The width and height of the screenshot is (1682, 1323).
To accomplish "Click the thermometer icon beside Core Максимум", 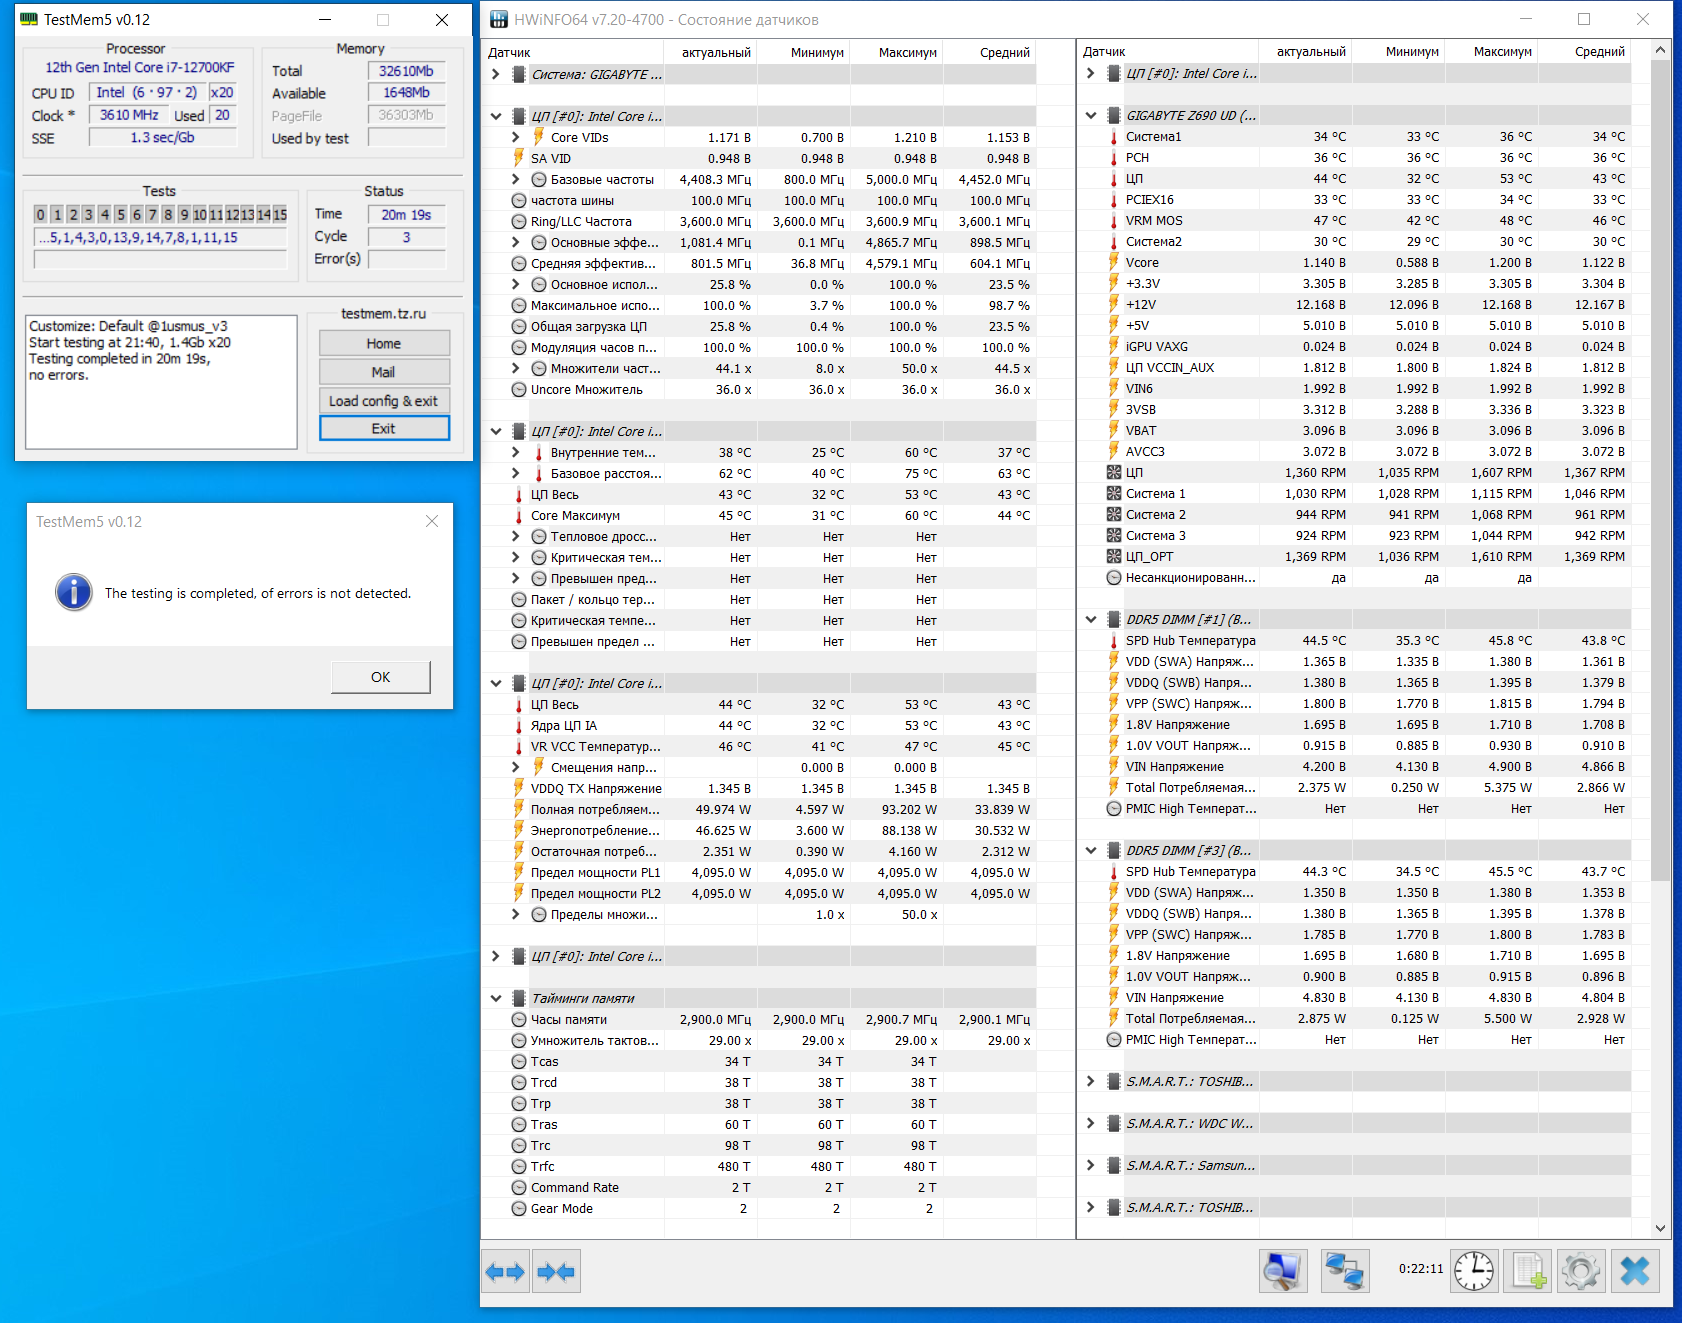I will [x=518, y=516].
